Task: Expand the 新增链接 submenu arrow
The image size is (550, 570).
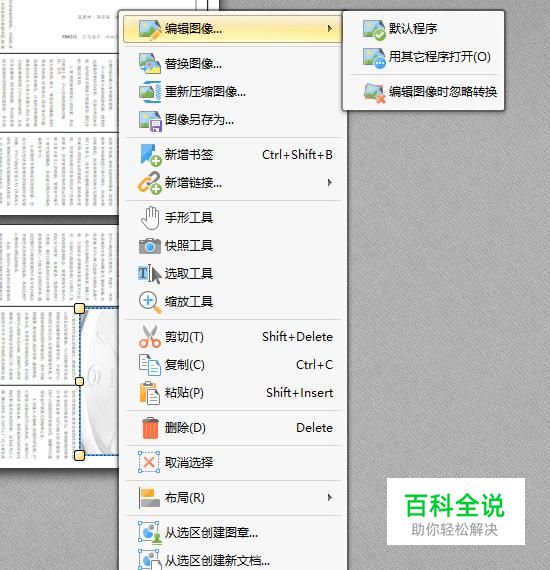Action: 329,182
